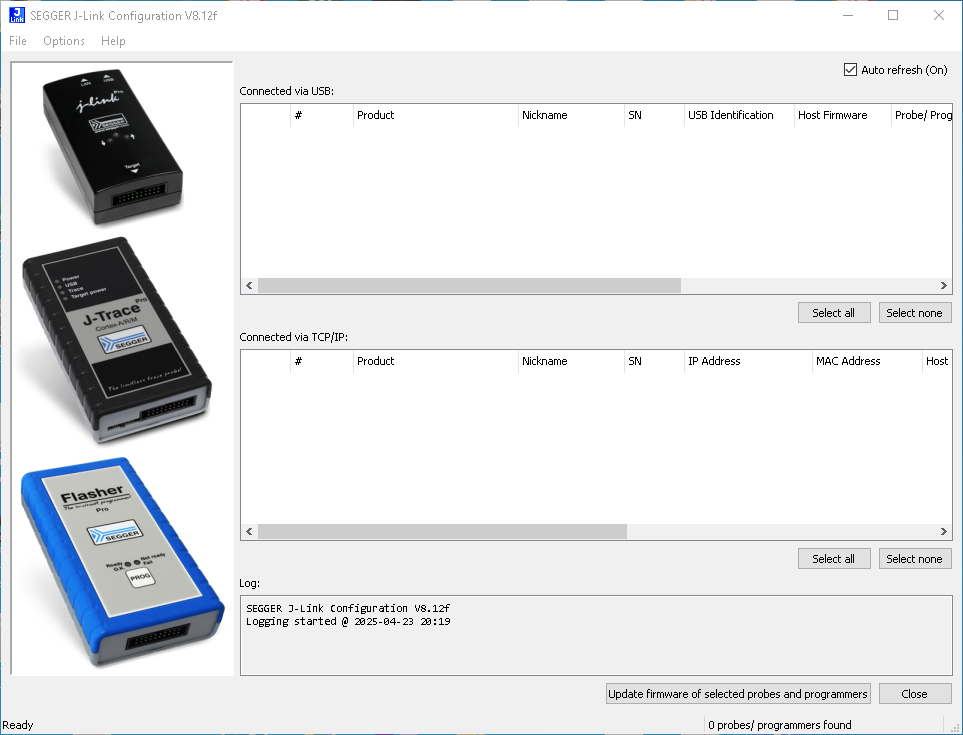Click left scroll arrow of USB table

tap(249, 286)
